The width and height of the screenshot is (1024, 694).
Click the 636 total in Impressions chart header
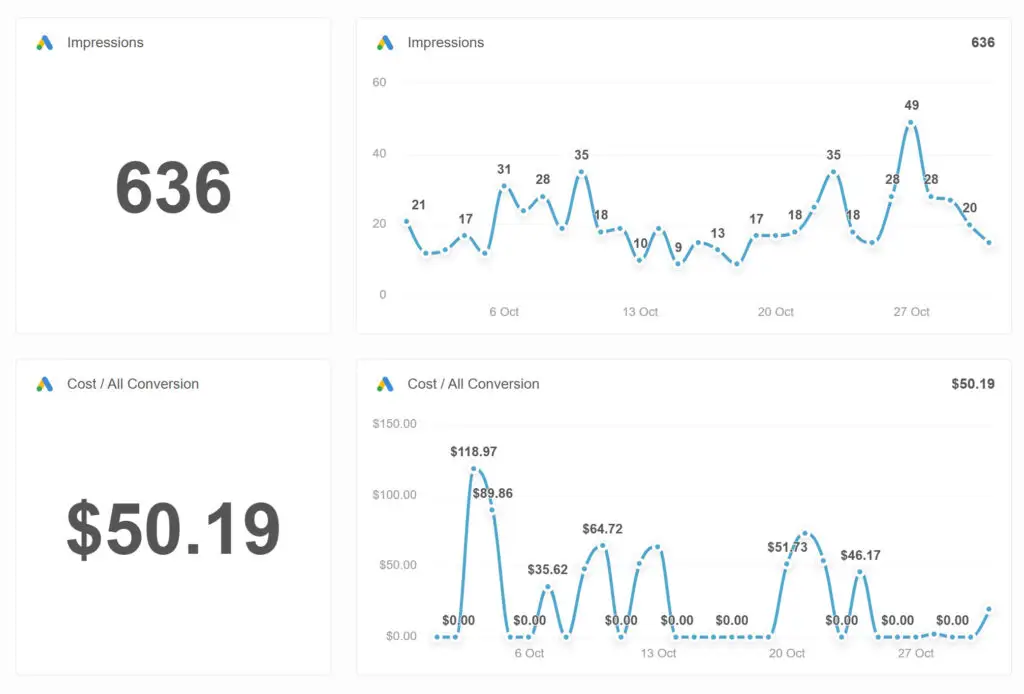click(982, 43)
